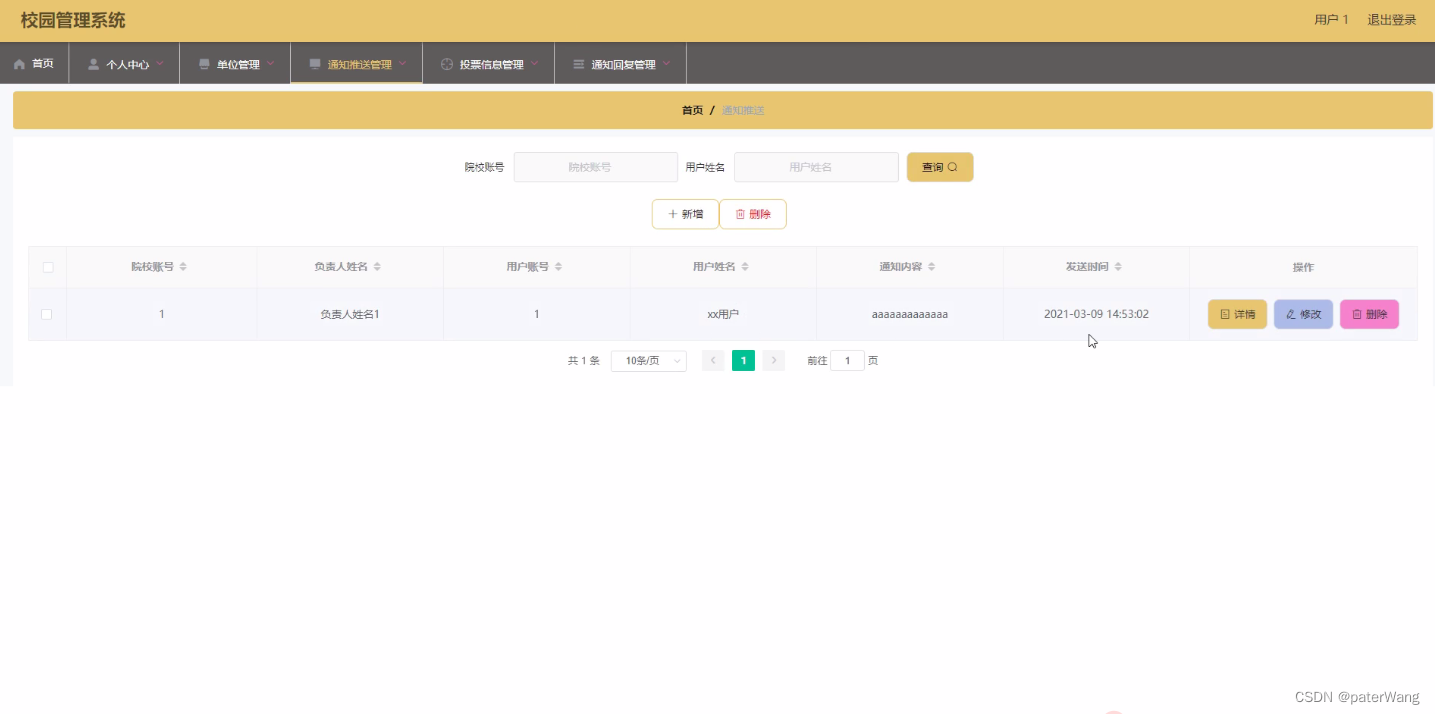1435x714 pixels.
Task: Sort by 用户账号 column arrows
Action: (x=558, y=267)
